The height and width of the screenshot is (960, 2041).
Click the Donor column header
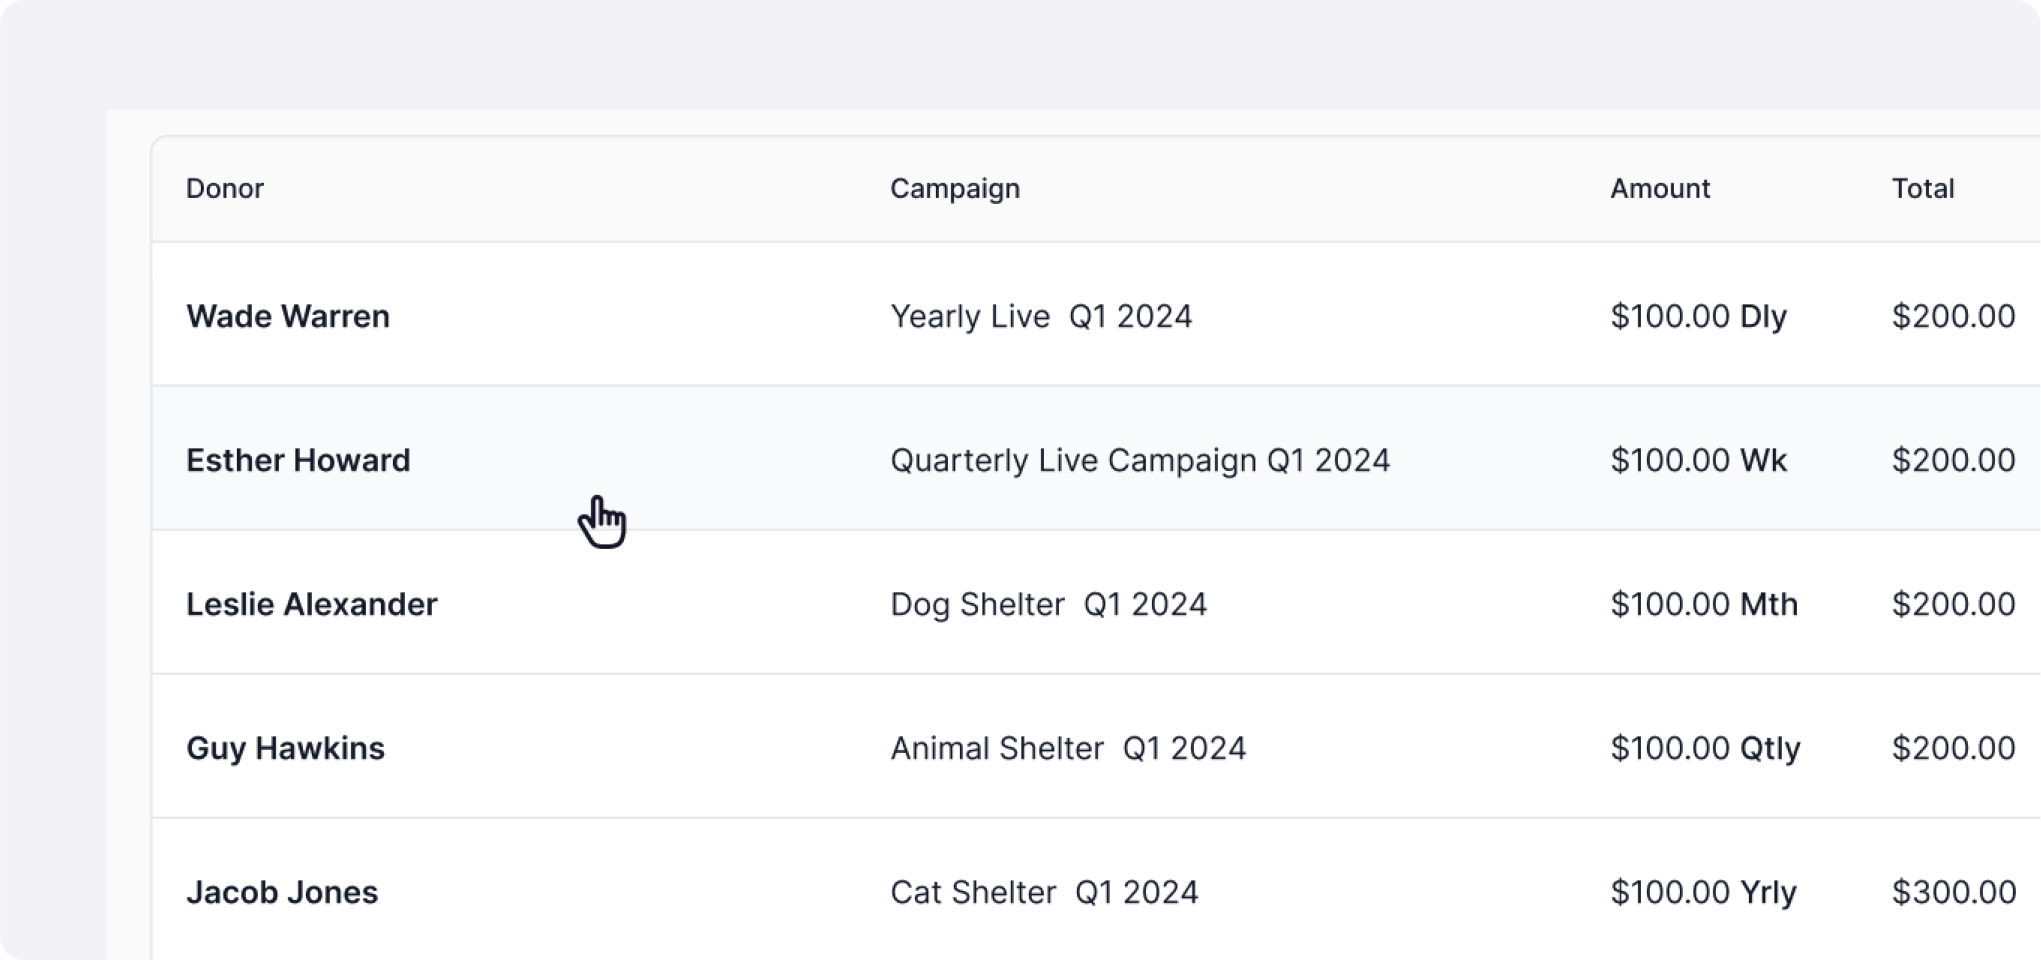(x=225, y=189)
